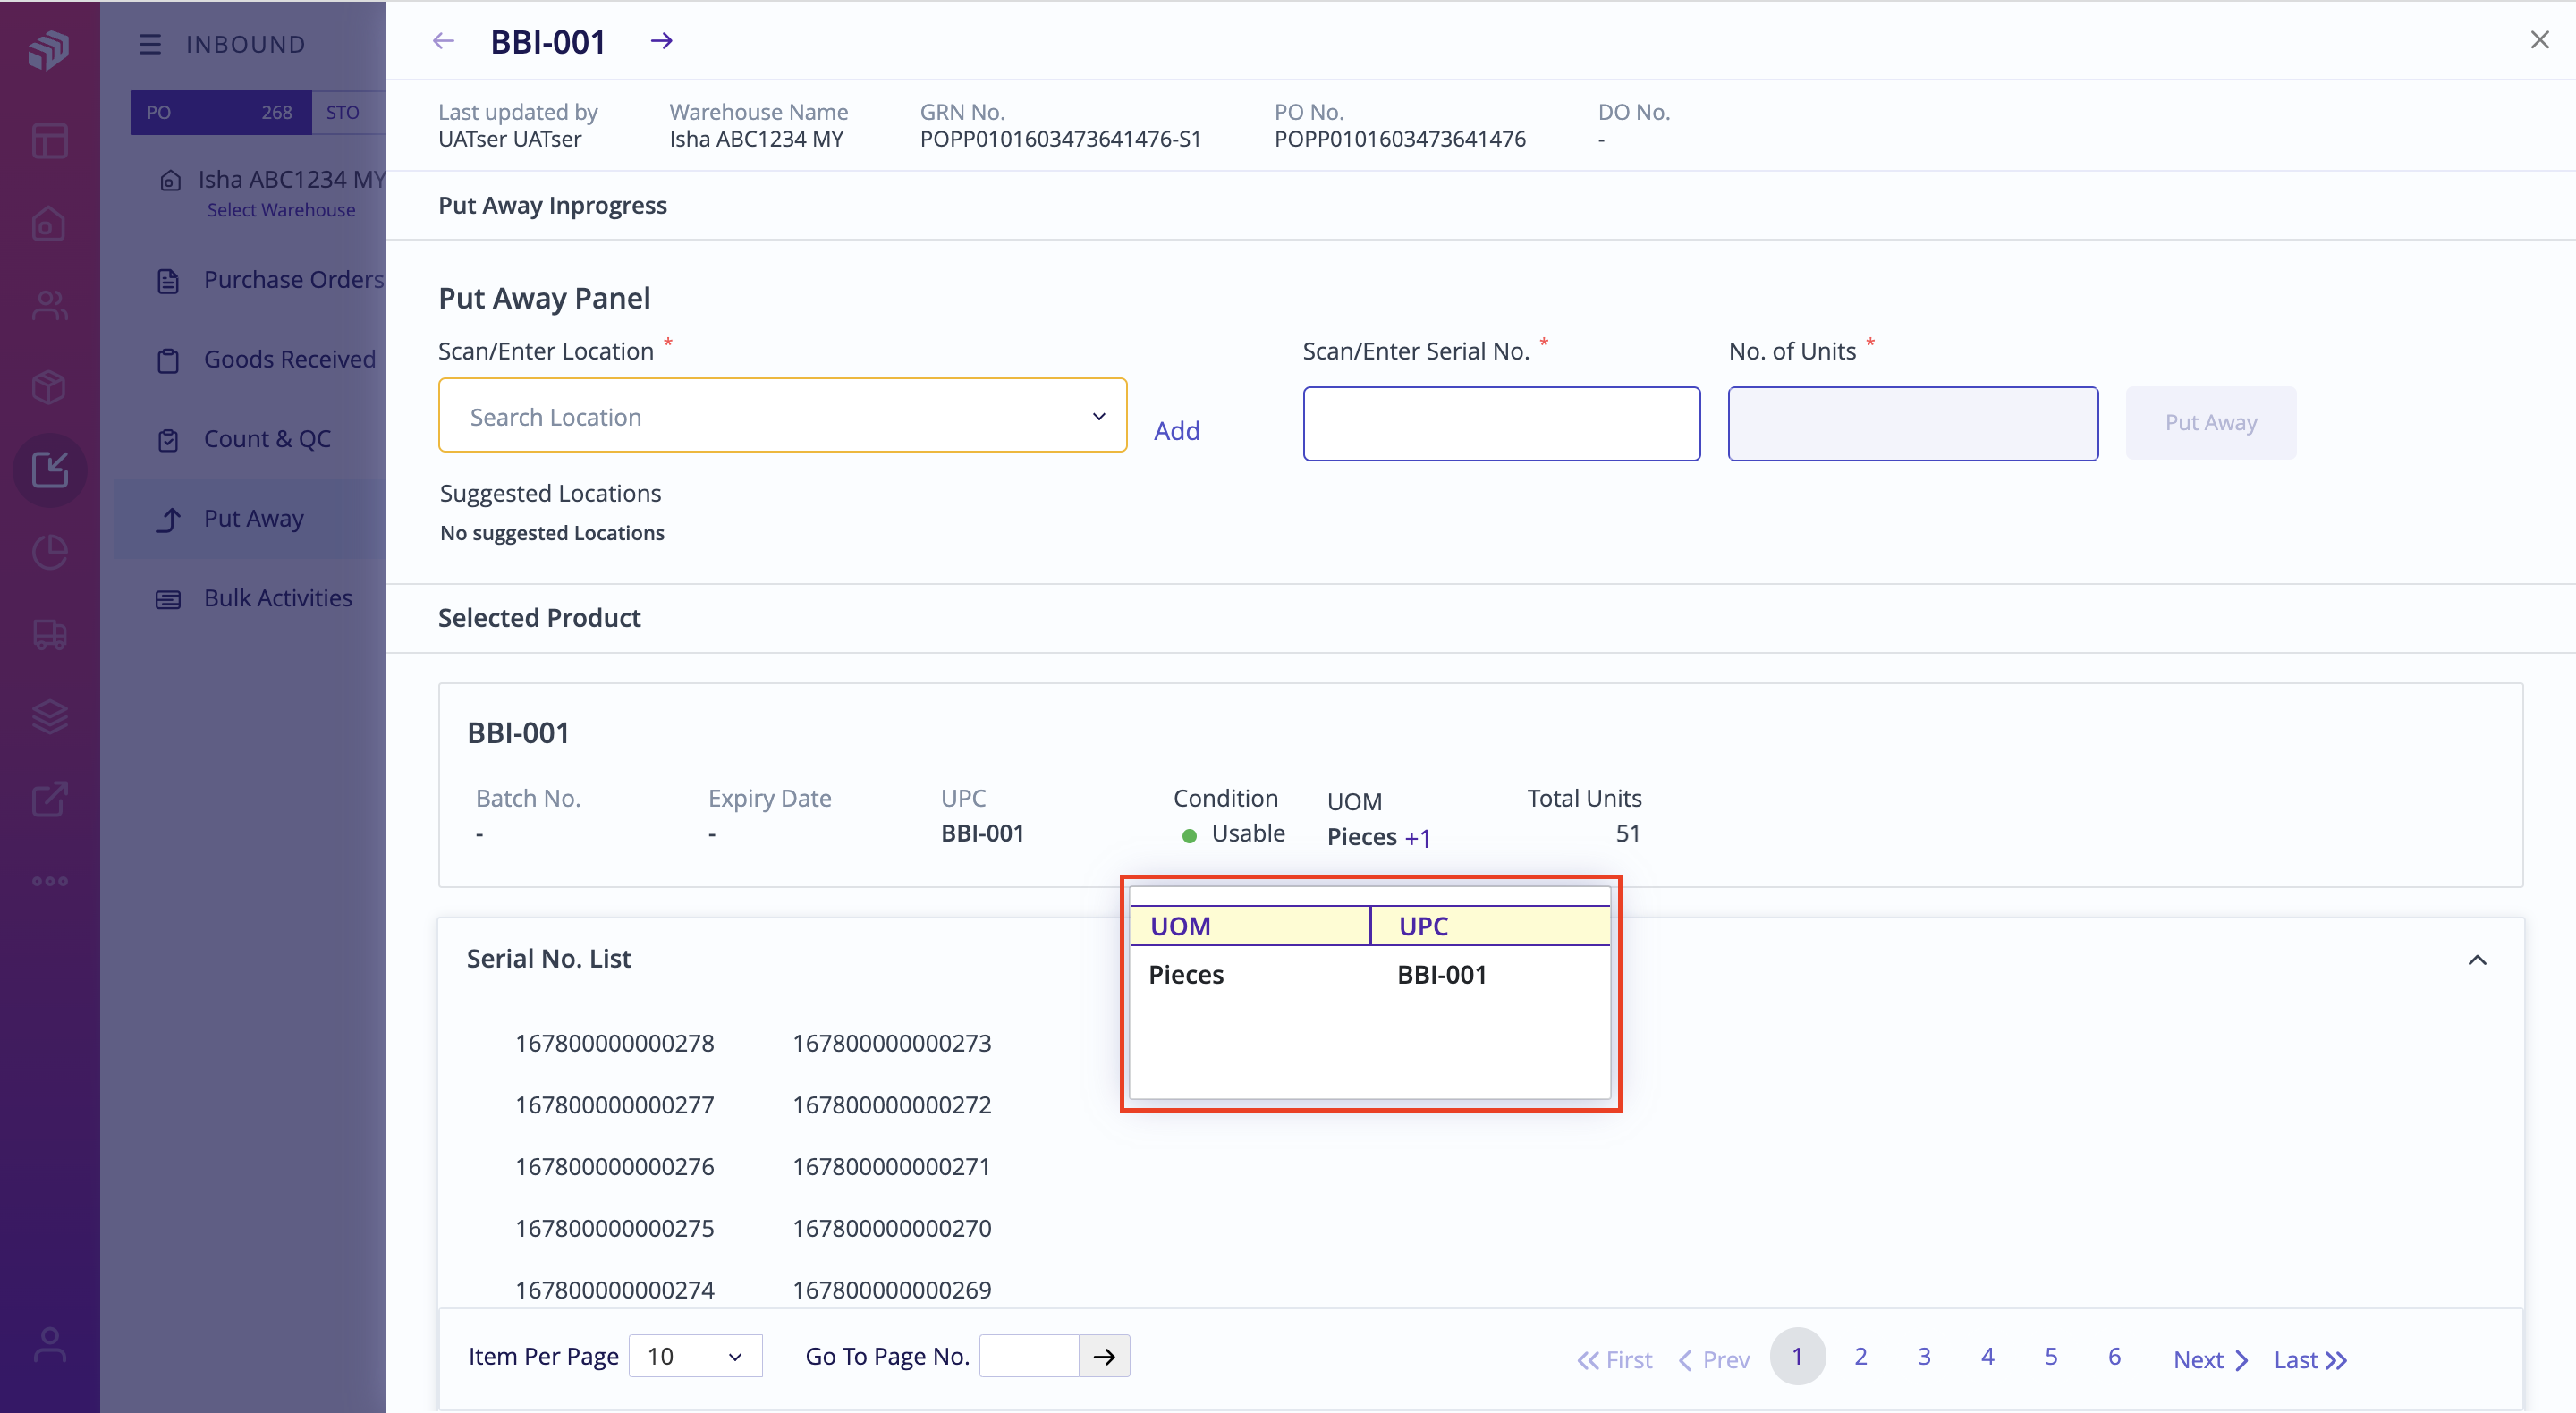Open the user profile icon at bottom
2576x1413 pixels.
pyautogui.click(x=49, y=1345)
